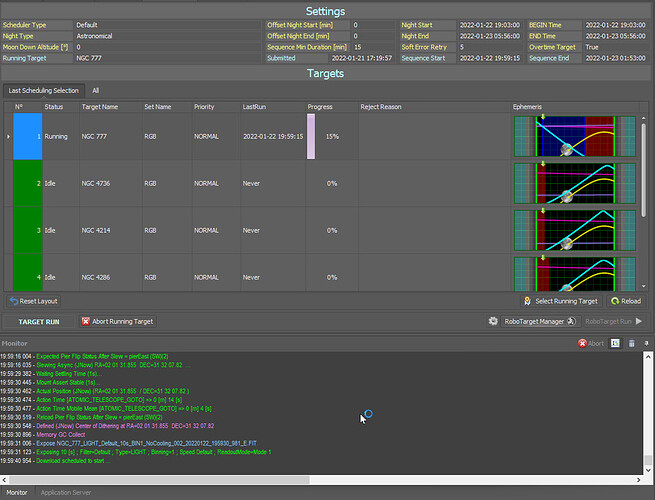Open the gear settings icon near RoboTarget Manager
655x500 pixels.
493,321
